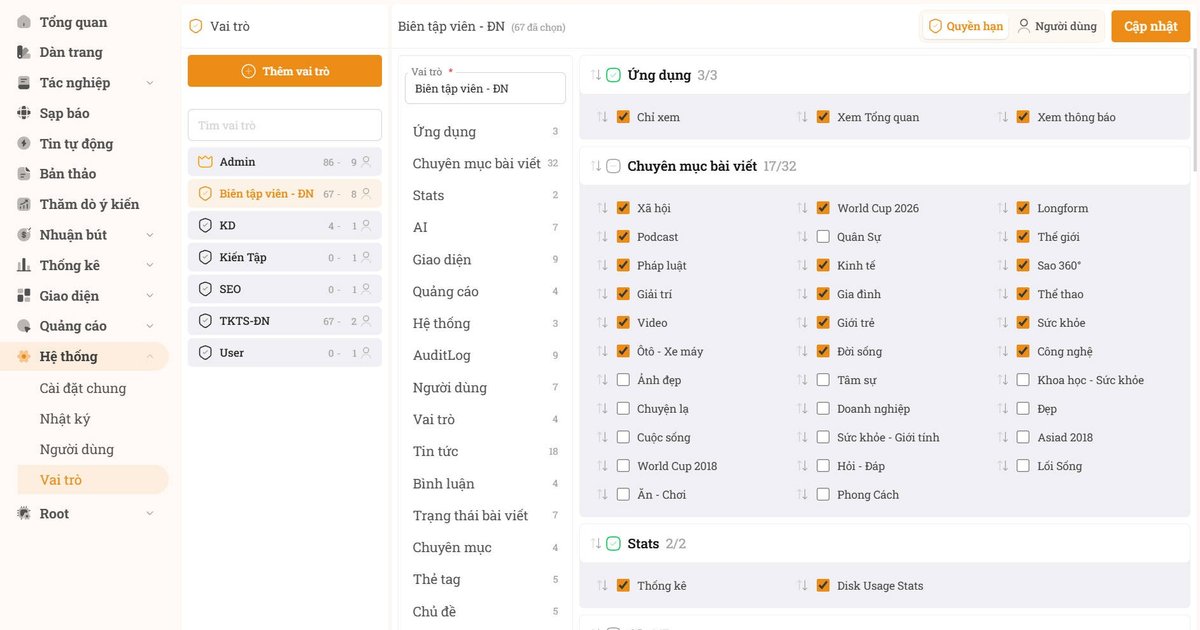Click the Cập nhật button

tap(1151, 26)
